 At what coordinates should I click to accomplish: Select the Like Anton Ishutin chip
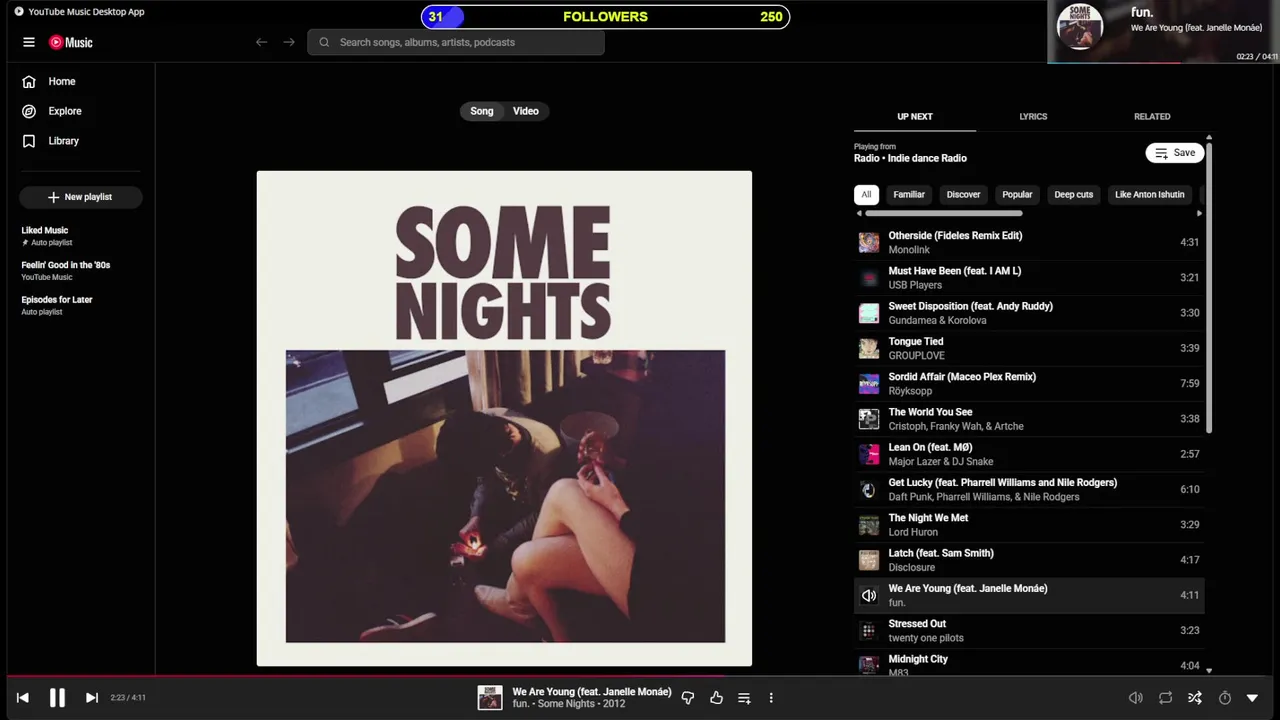pyautogui.click(x=1150, y=194)
